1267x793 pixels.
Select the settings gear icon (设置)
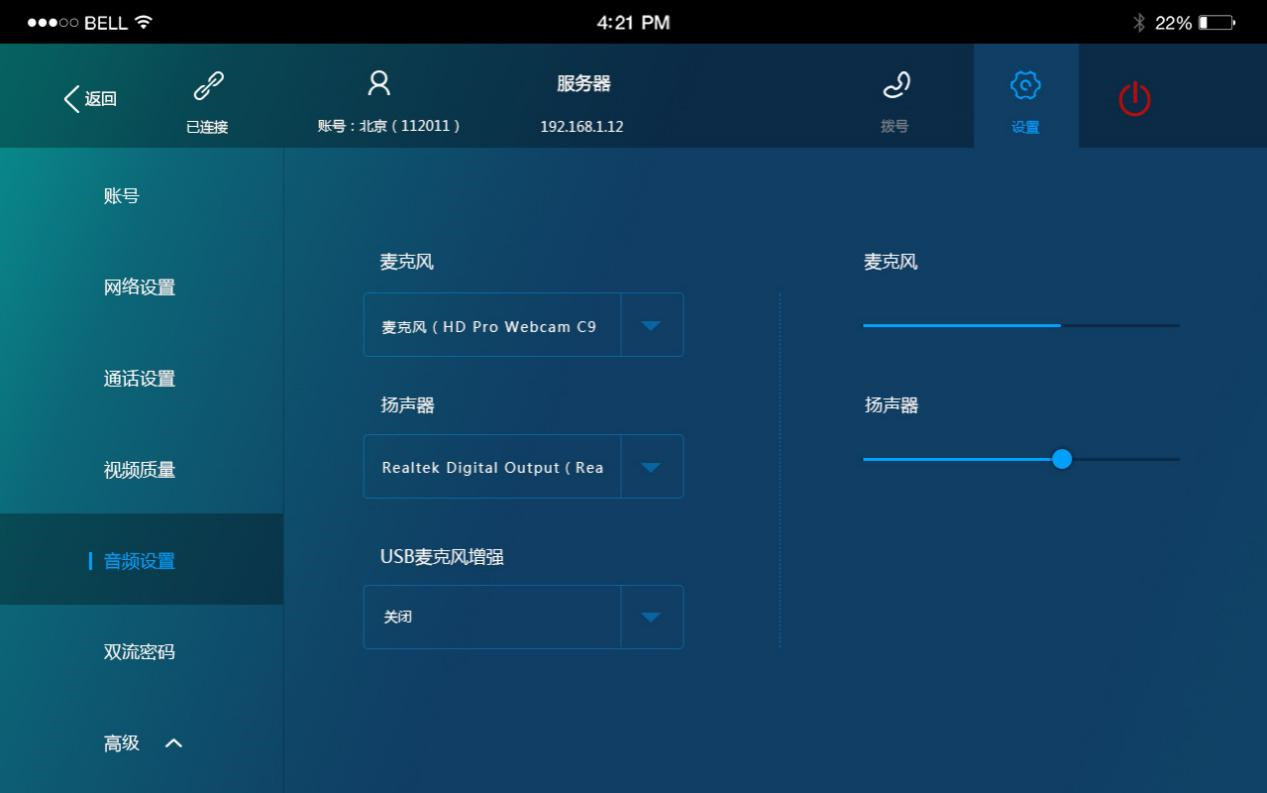coord(1025,87)
